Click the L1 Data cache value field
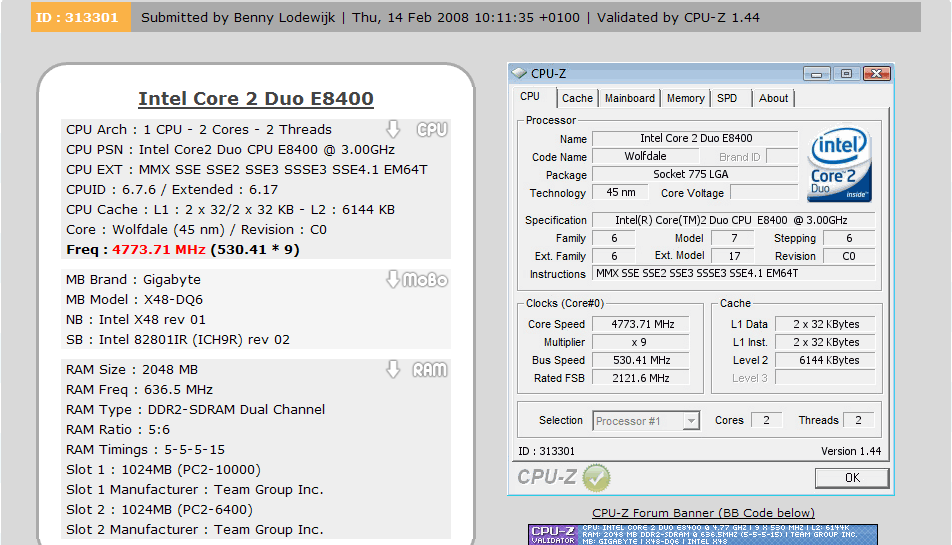Image resolution: width=952 pixels, height=545 pixels. click(x=826, y=324)
